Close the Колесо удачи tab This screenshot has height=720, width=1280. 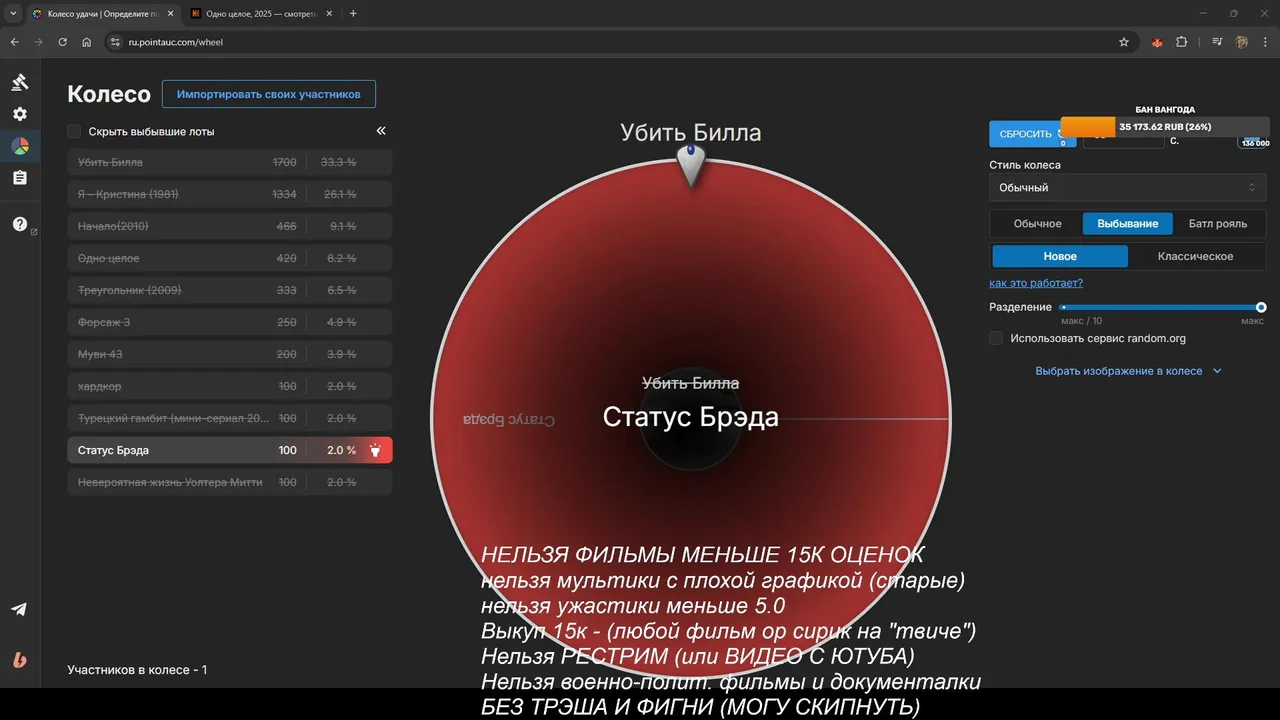click(170, 14)
